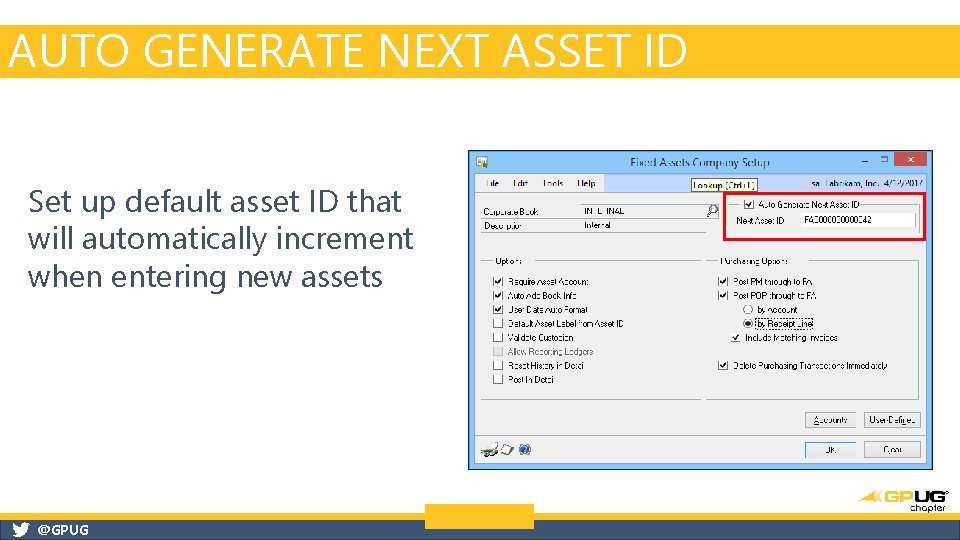The image size is (960, 540).
Task: Toggle Auto Generate Next Asset ID checkbox
Action: point(748,204)
